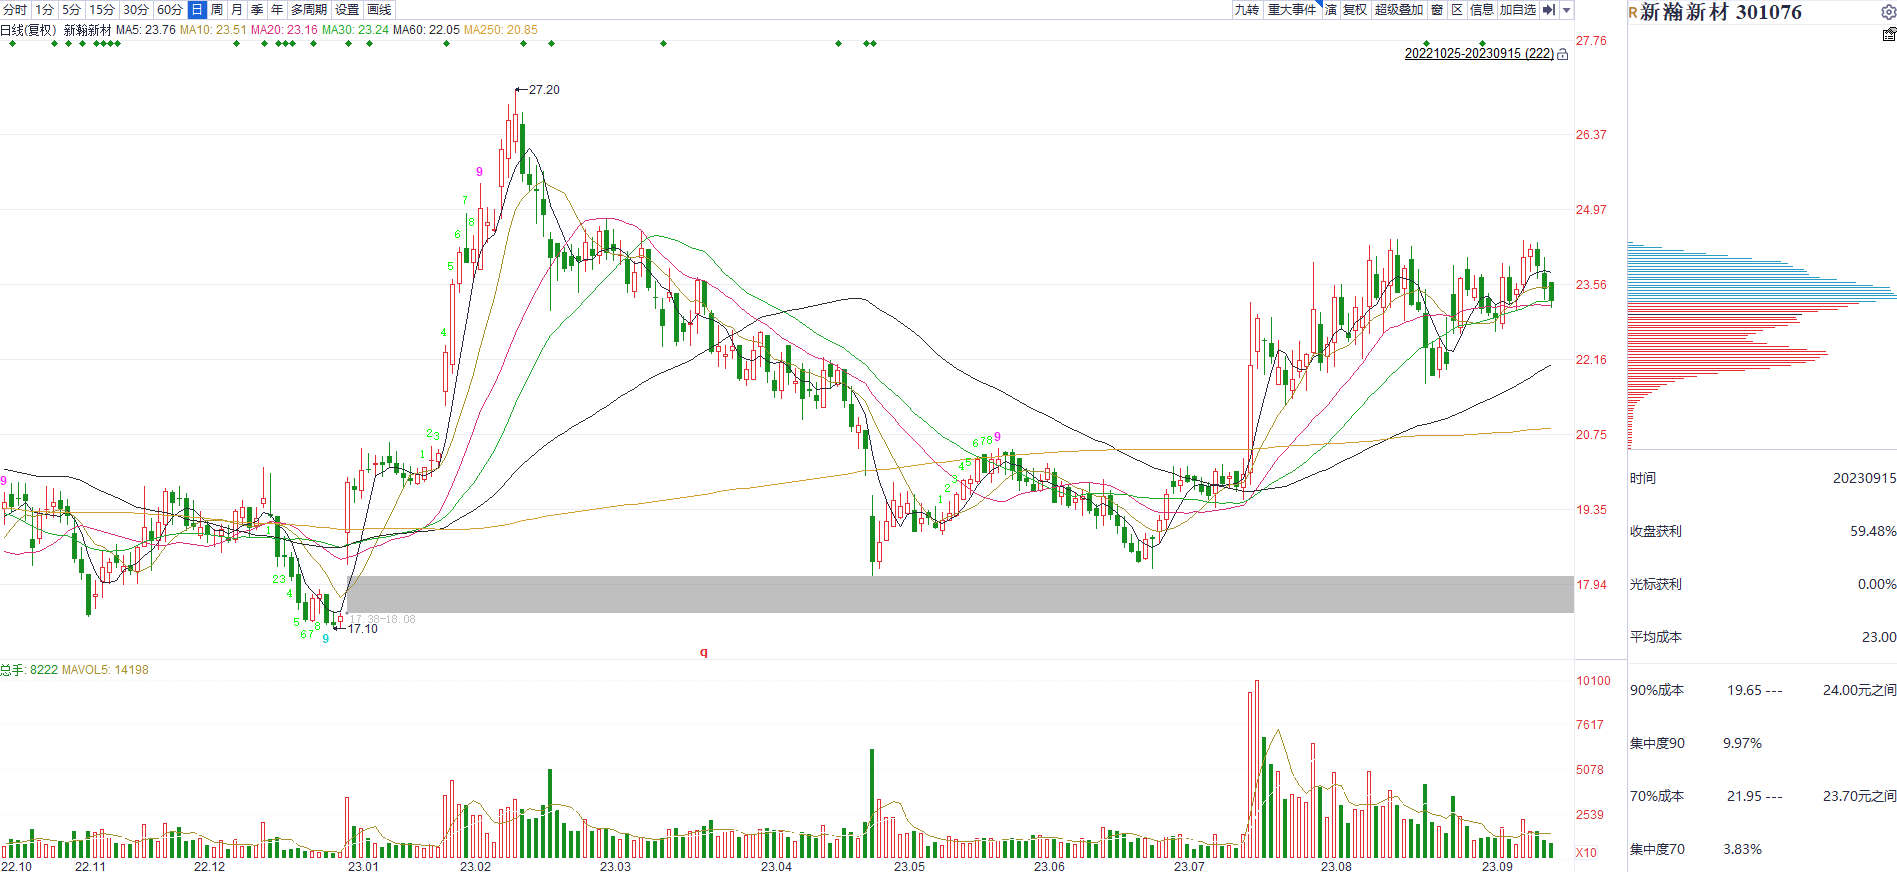Click the gray gap zone band

(960, 594)
